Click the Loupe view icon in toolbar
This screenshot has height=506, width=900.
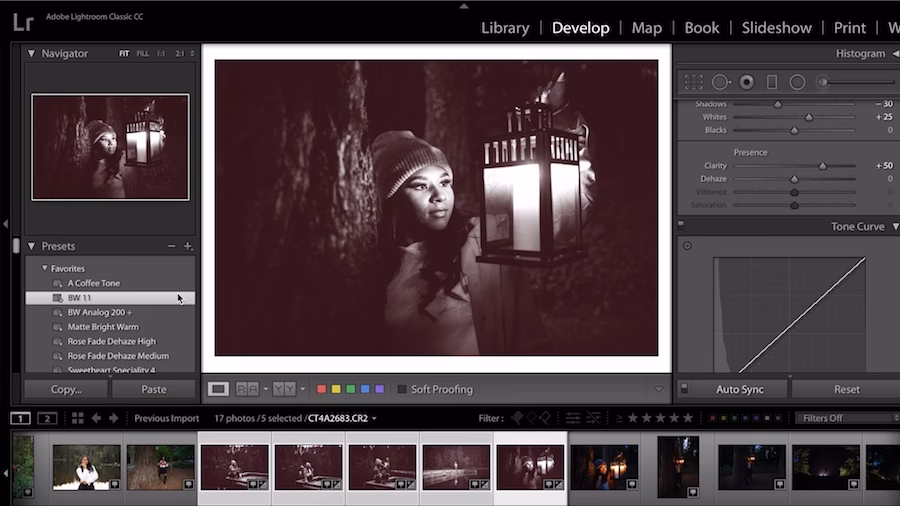pos(218,389)
